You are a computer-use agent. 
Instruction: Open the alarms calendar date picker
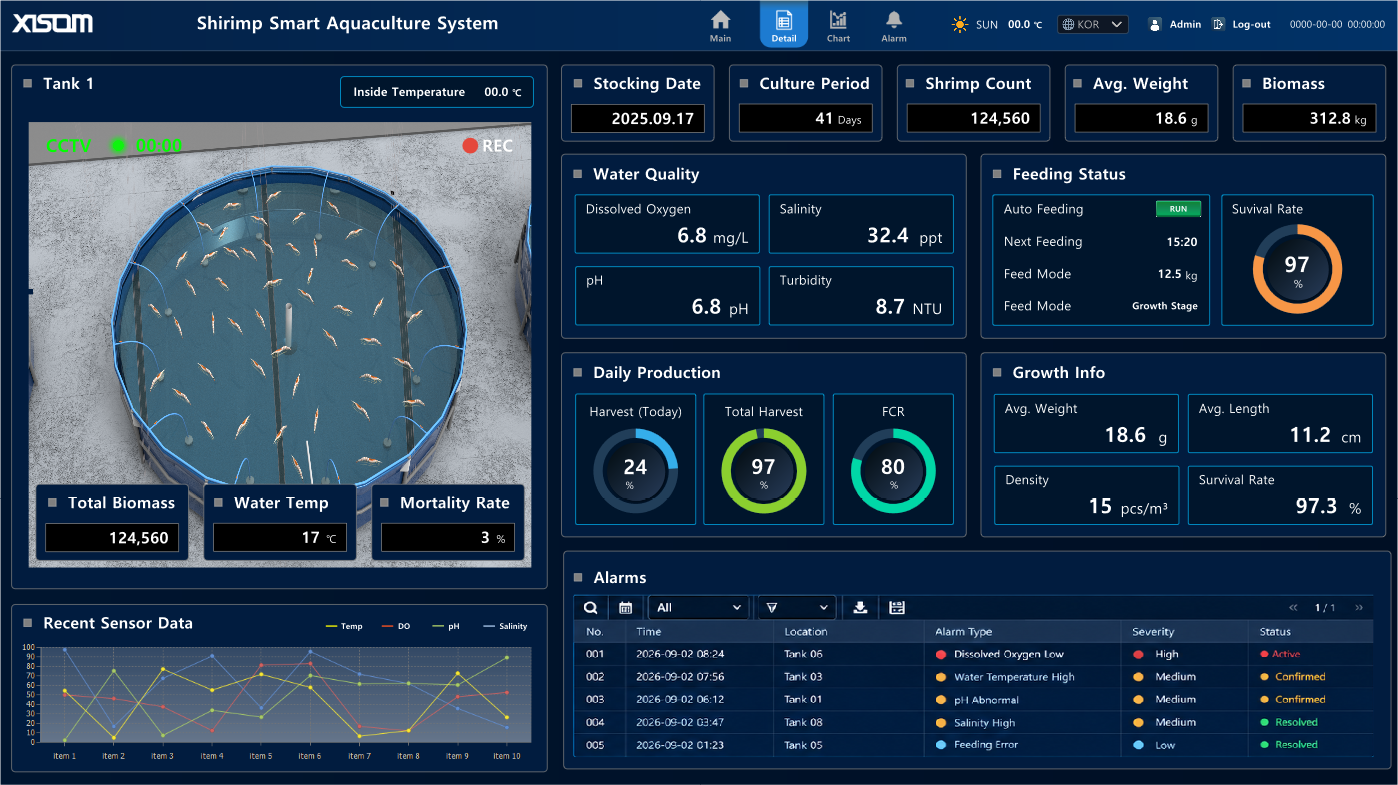625,607
